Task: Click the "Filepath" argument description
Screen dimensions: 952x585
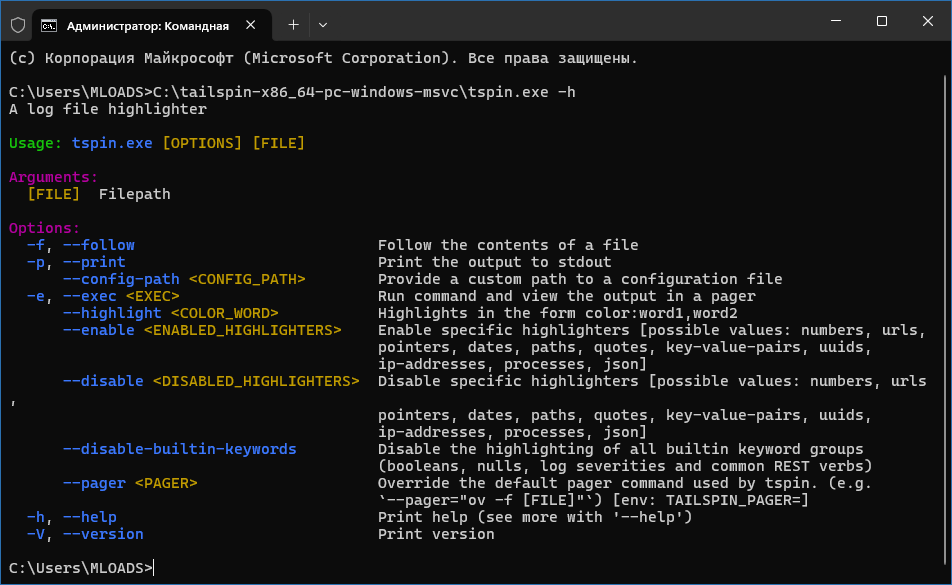Action: pos(134,194)
